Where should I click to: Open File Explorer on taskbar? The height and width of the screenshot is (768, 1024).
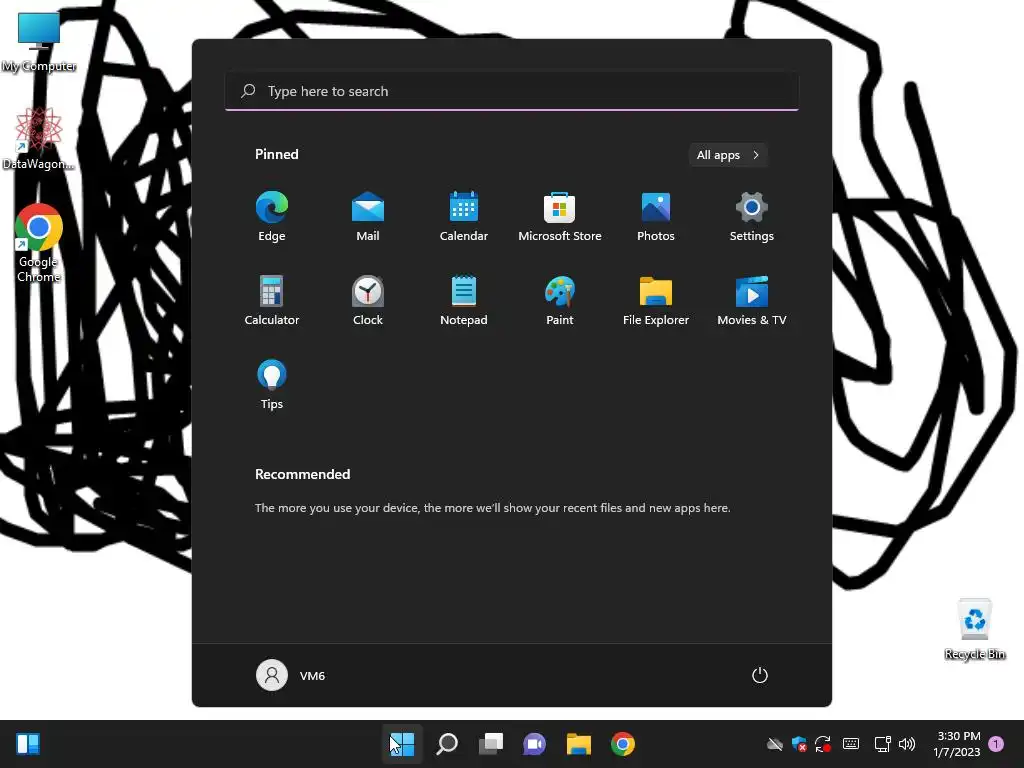point(579,744)
